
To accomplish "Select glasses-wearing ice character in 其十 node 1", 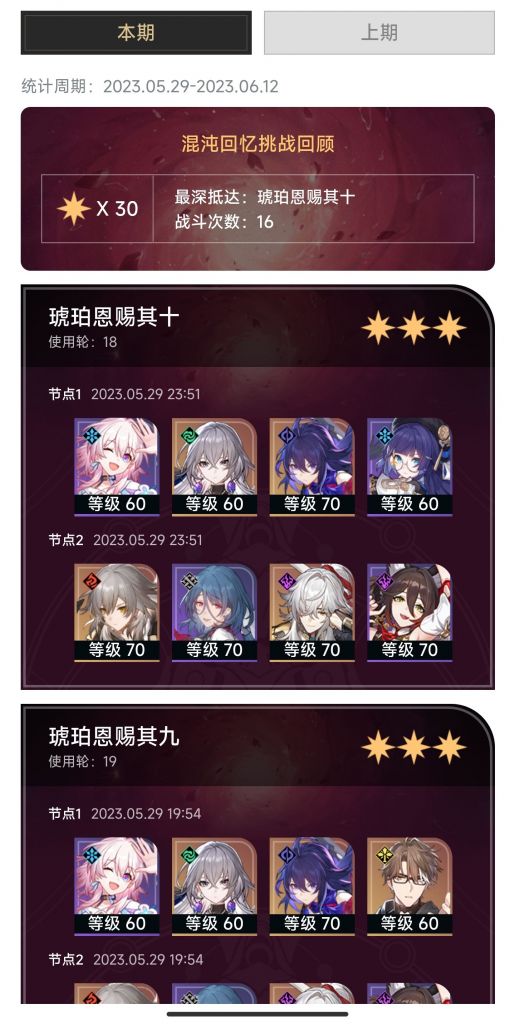I will (x=409, y=467).
